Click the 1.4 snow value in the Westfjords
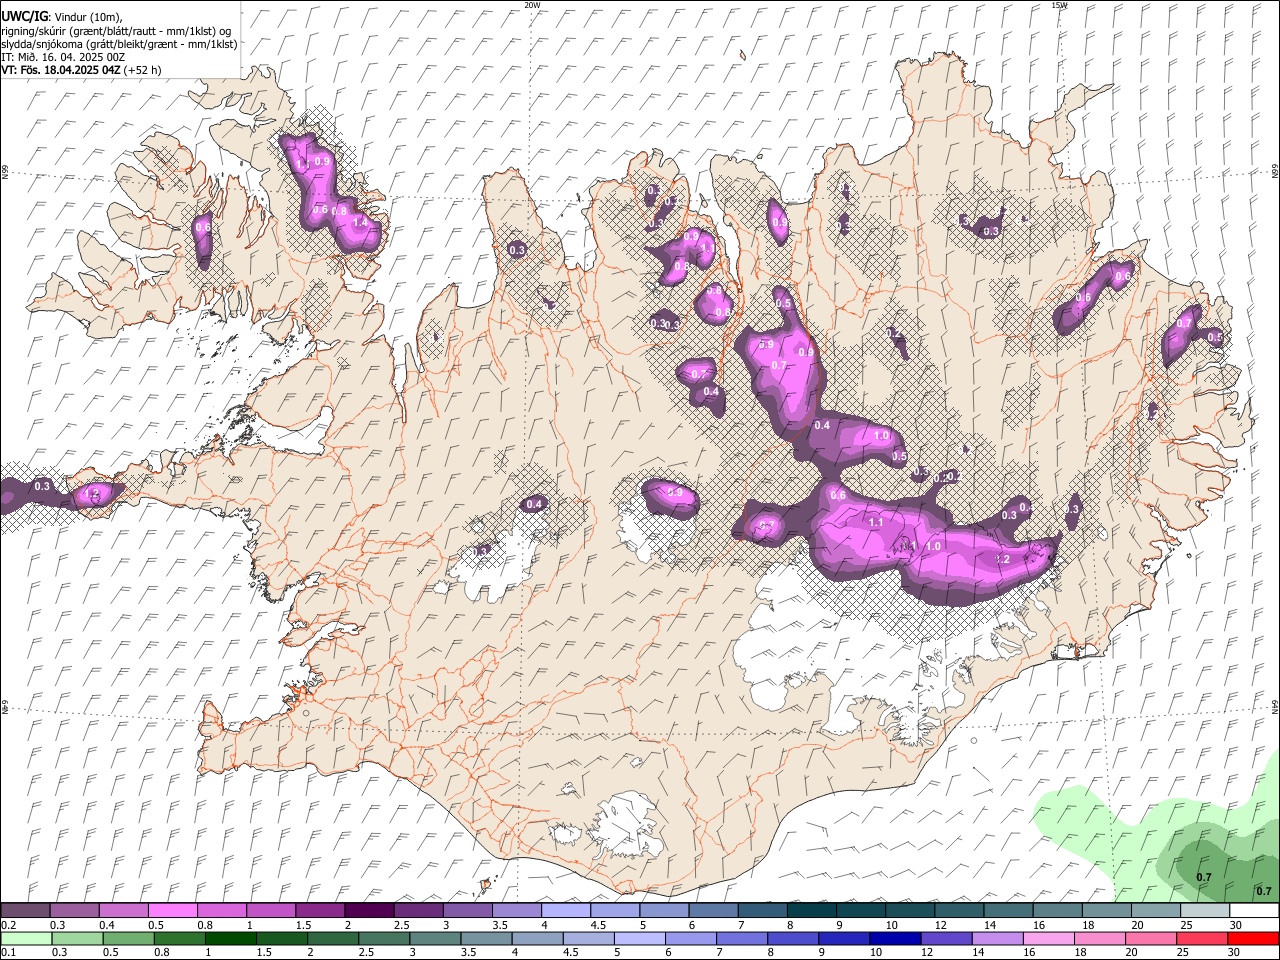 [361, 223]
